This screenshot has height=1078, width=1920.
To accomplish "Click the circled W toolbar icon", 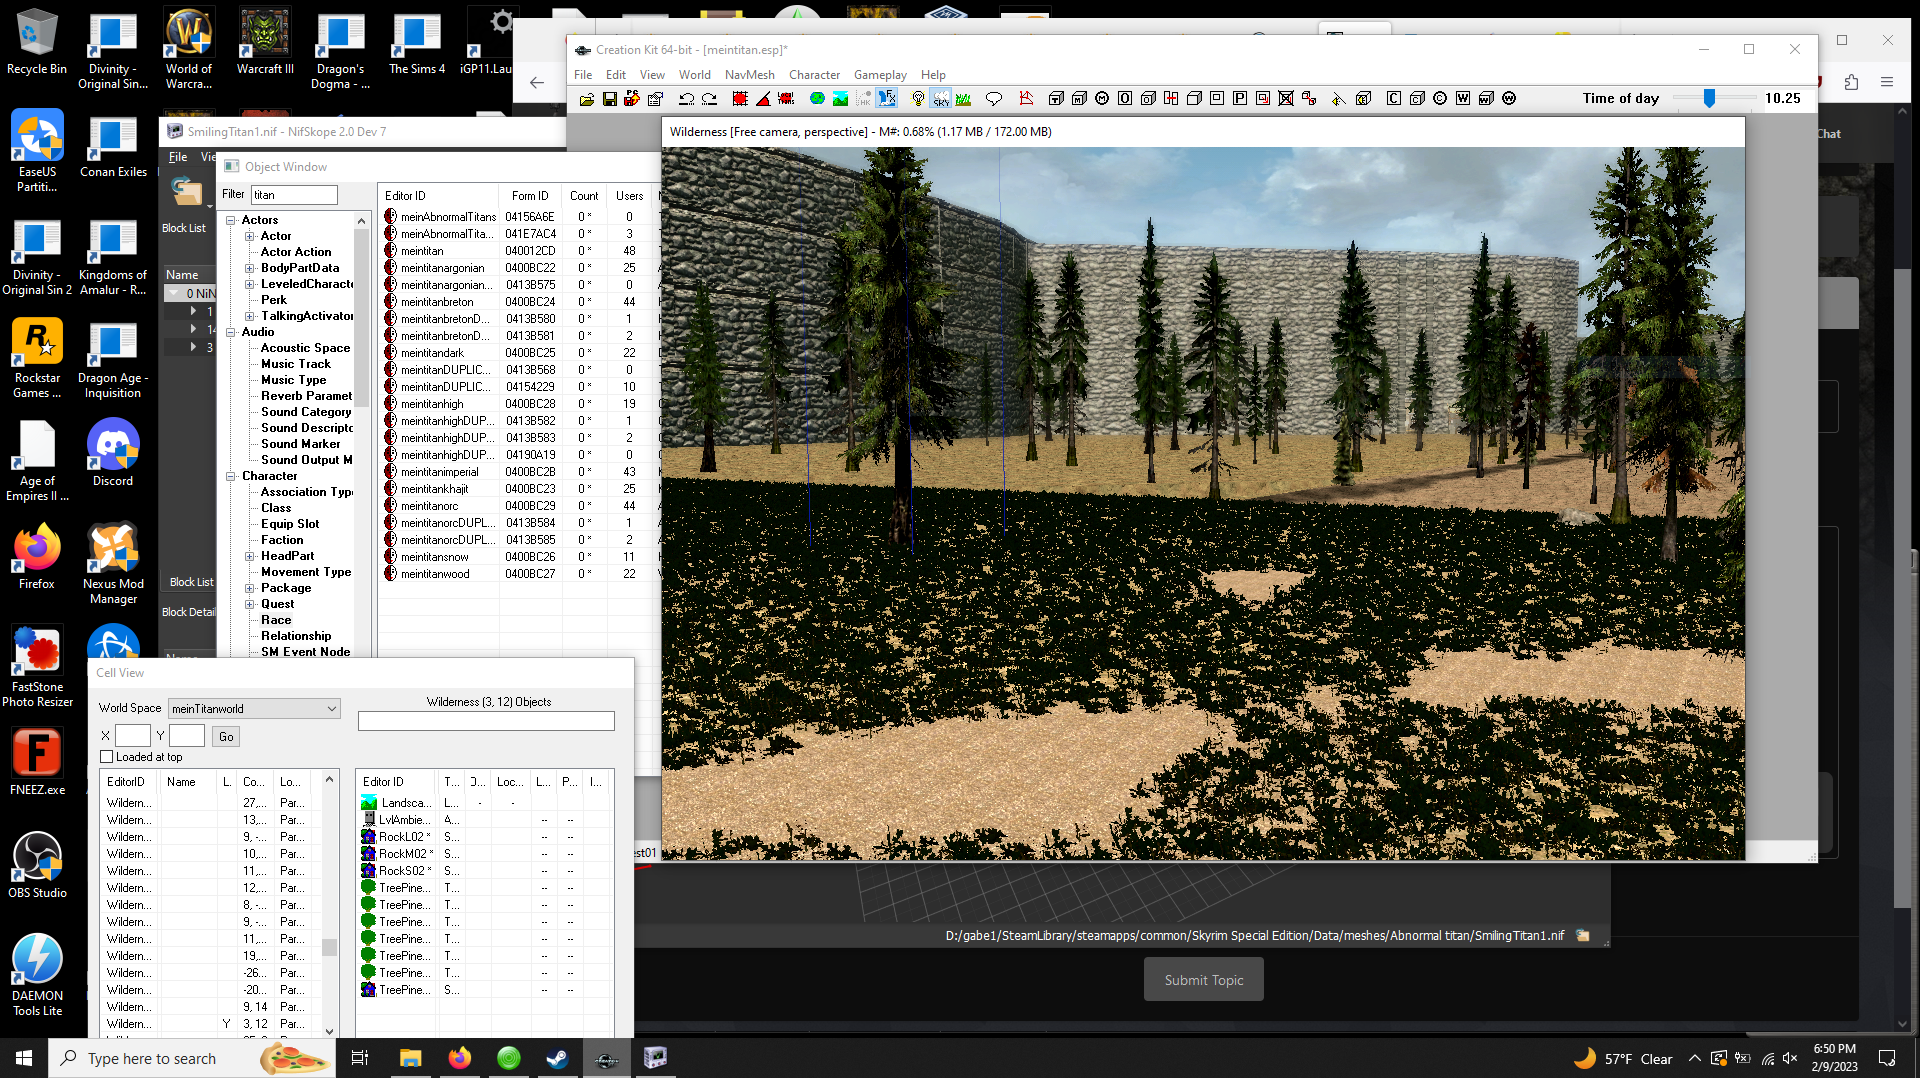I will [x=1509, y=99].
